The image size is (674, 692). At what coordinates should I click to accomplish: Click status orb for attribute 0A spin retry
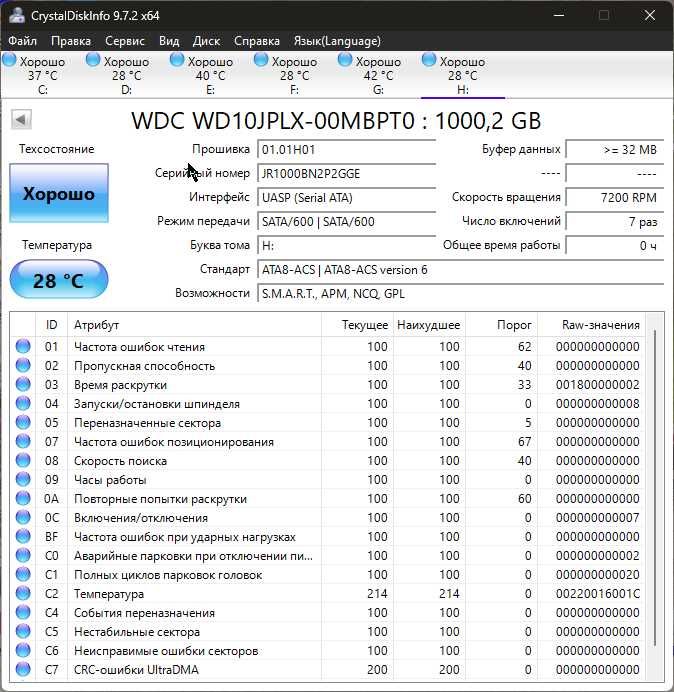point(23,498)
